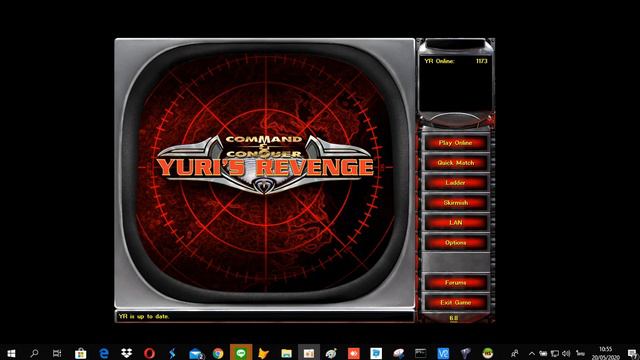Click Exit Game button
640x360 pixels.
pos(456,302)
